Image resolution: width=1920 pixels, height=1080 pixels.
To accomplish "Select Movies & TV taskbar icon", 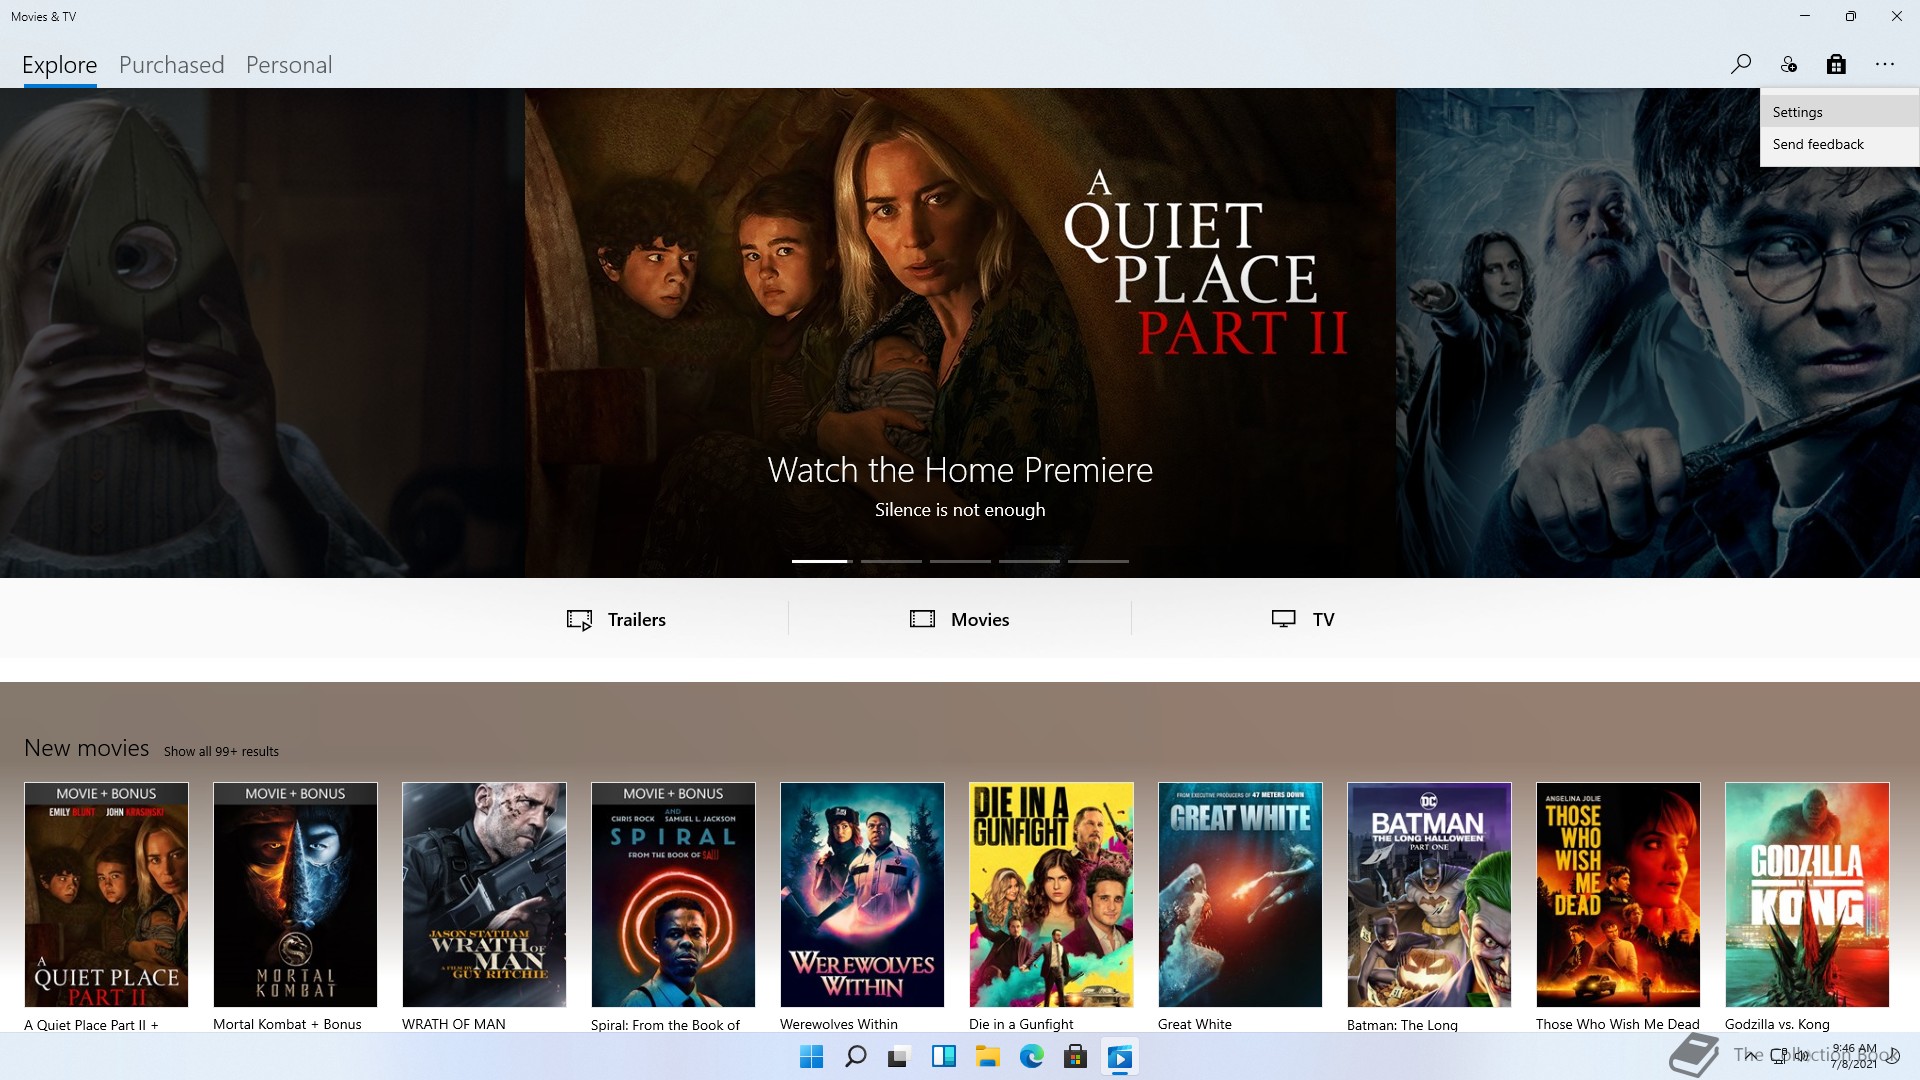I will click(x=1120, y=1057).
